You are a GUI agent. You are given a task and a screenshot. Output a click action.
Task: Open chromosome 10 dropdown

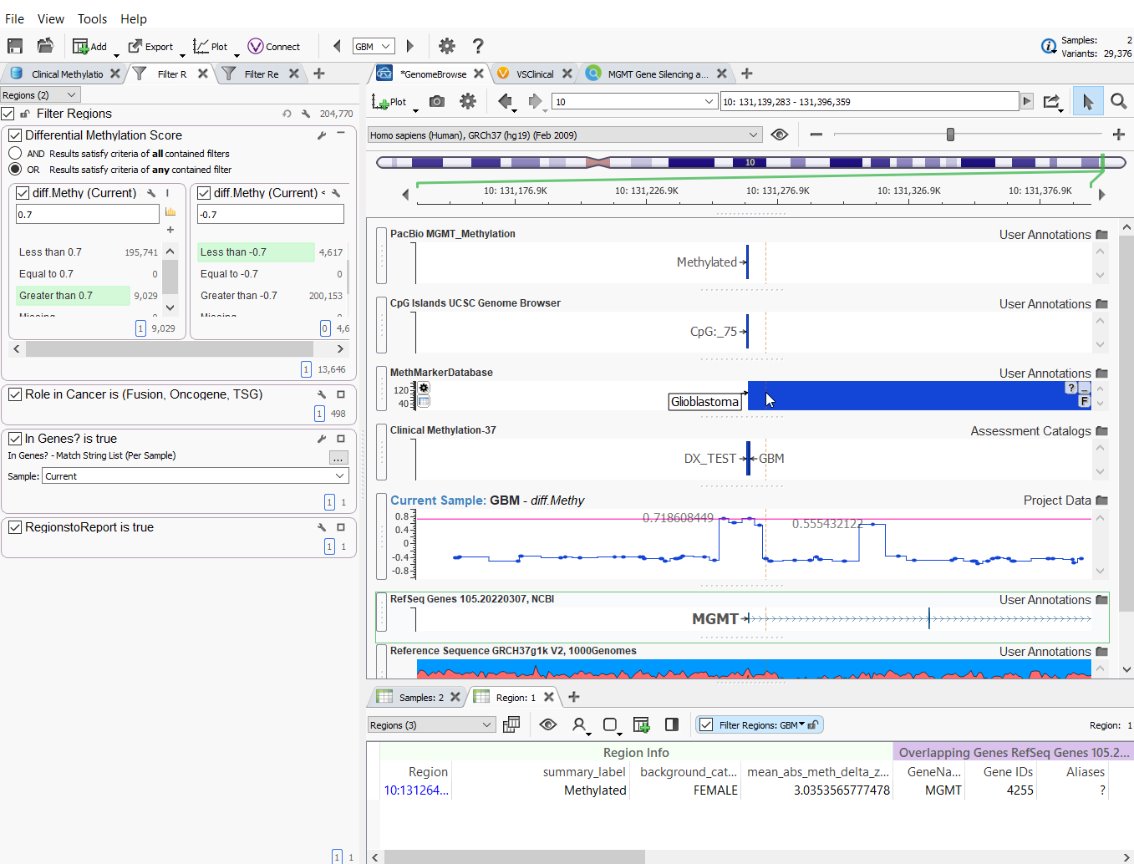pyautogui.click(x=634, y=102)
